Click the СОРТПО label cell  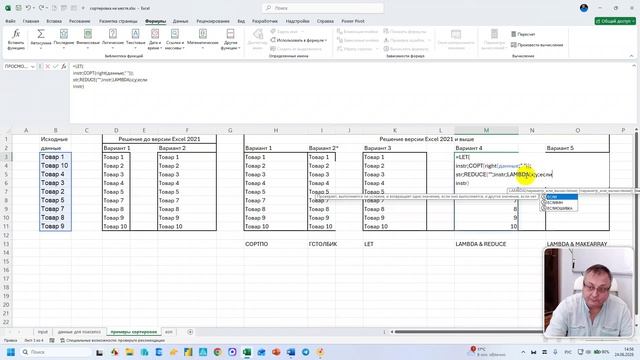(x=276, y=244)
